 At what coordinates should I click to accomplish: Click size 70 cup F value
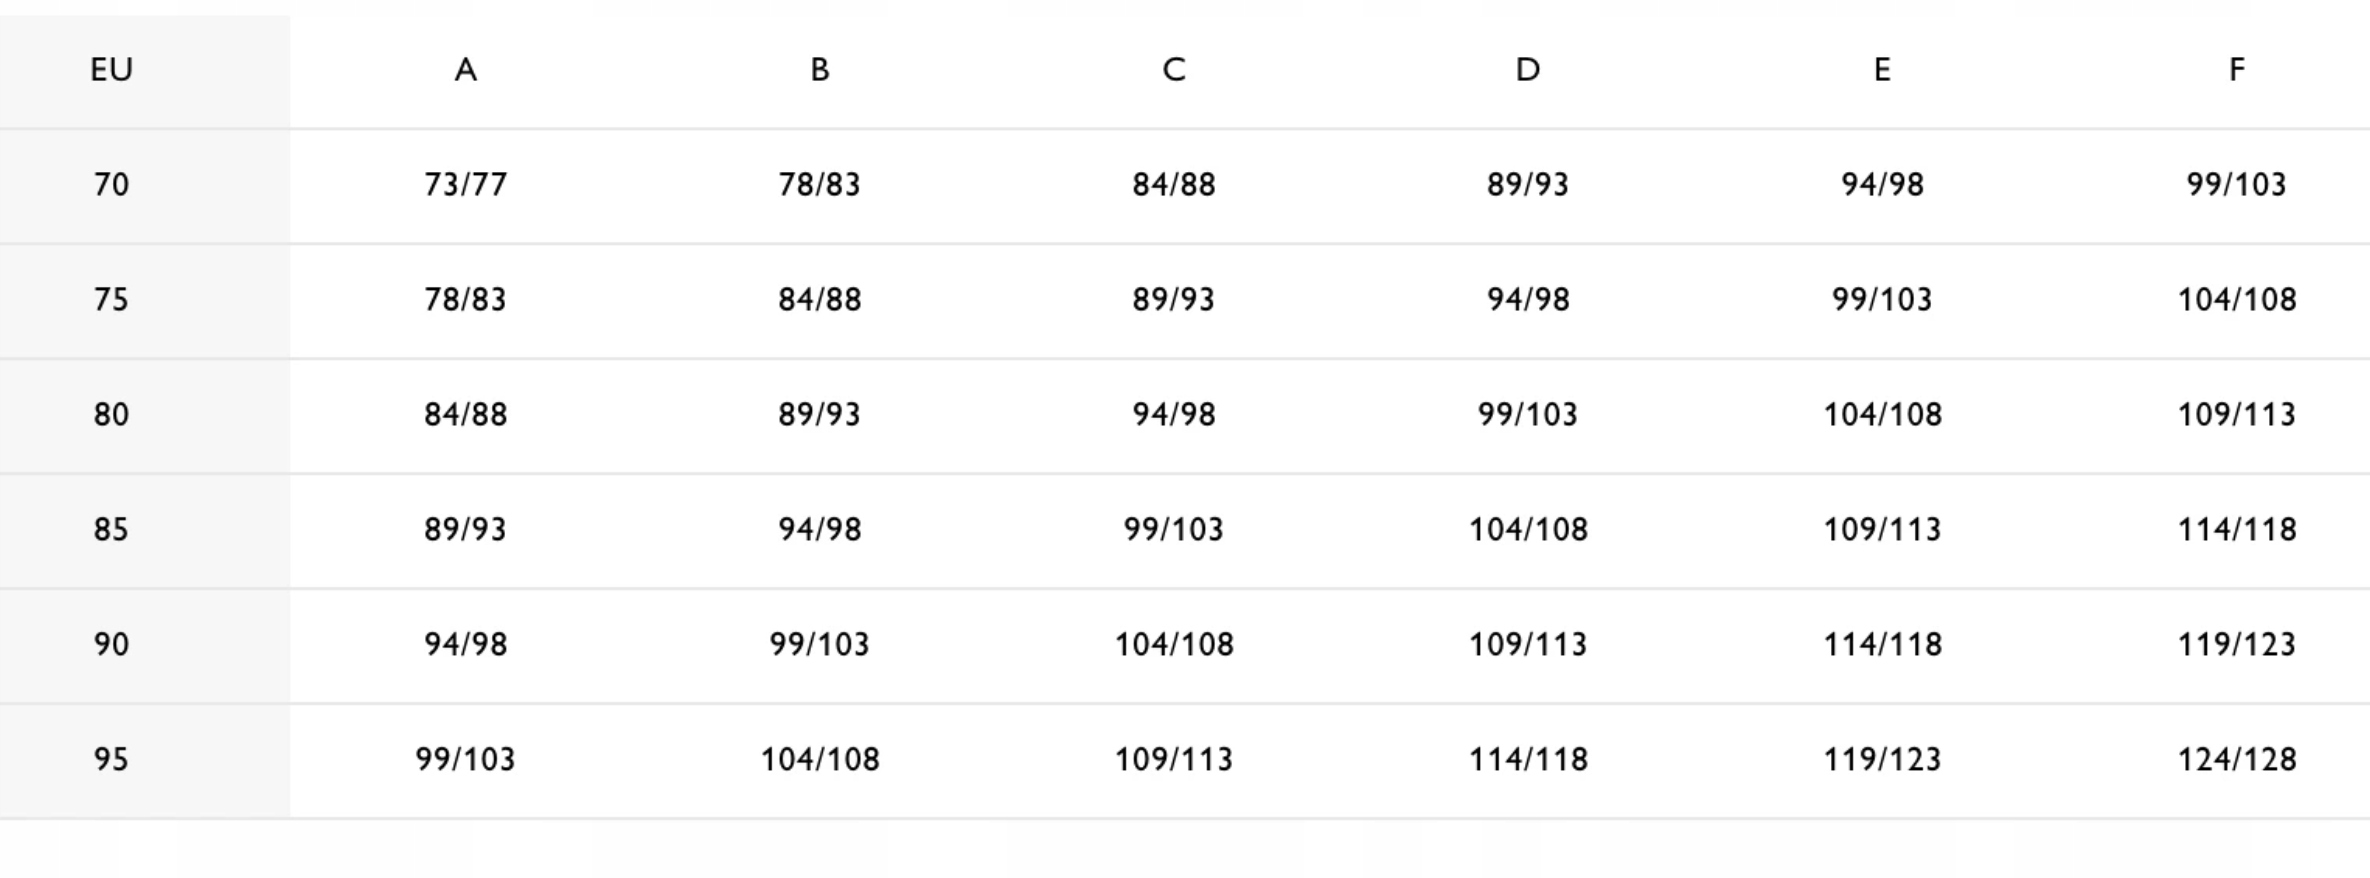click(2236, 185)
